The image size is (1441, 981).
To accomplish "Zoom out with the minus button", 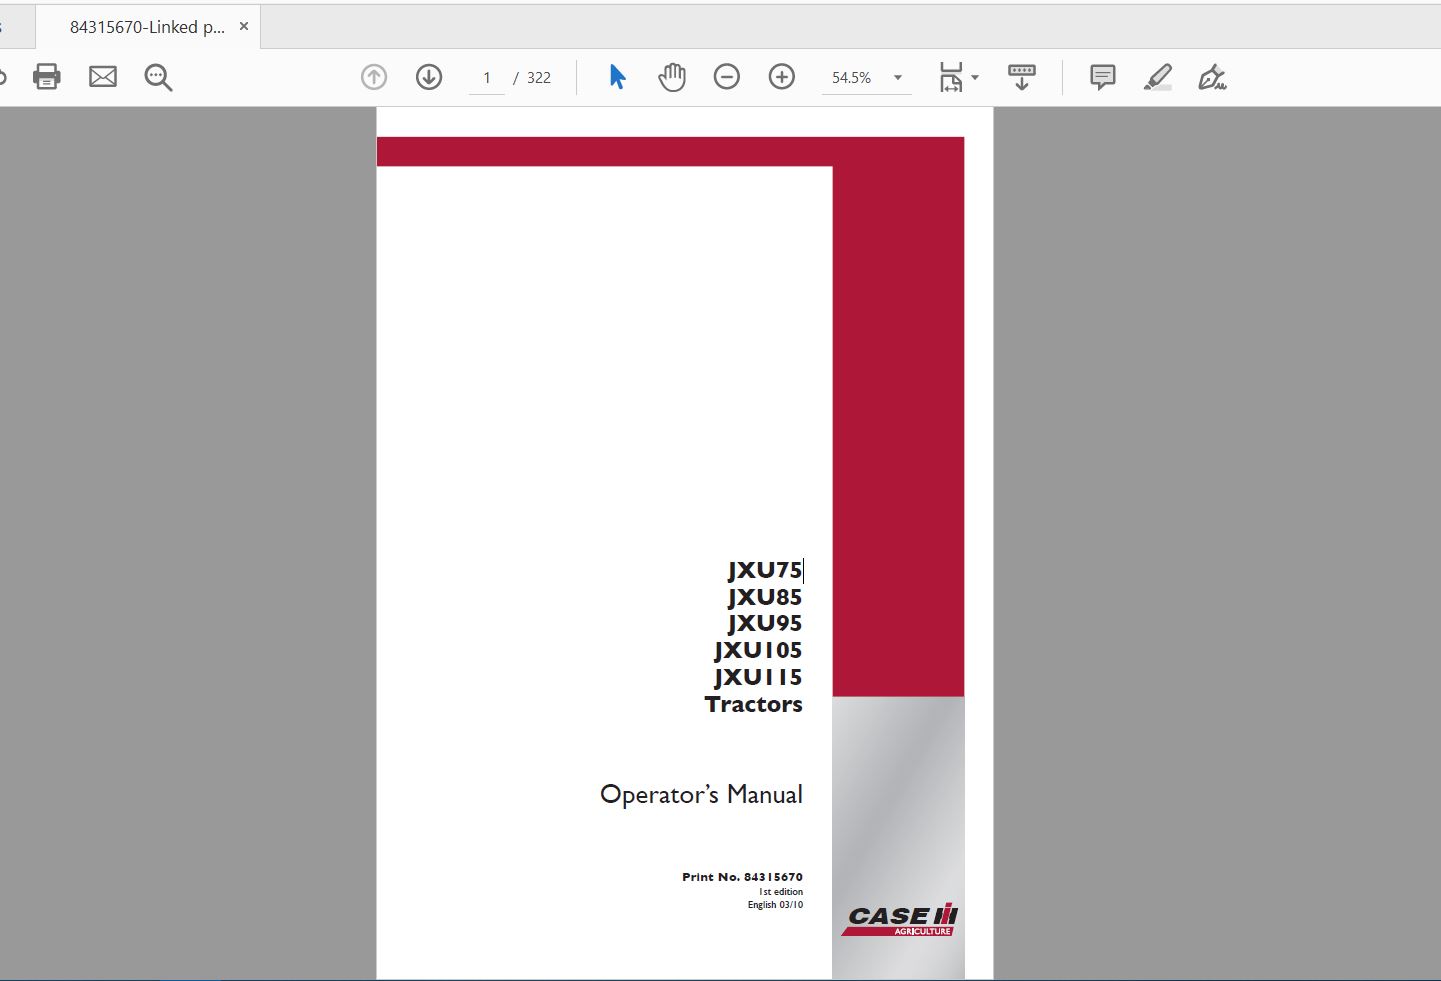I will 727,77.
